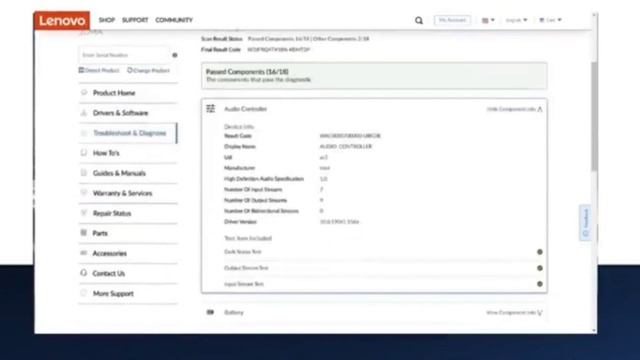
Task: Click the Battery component title
Action: pyautogui.click(x=234, y=313)
